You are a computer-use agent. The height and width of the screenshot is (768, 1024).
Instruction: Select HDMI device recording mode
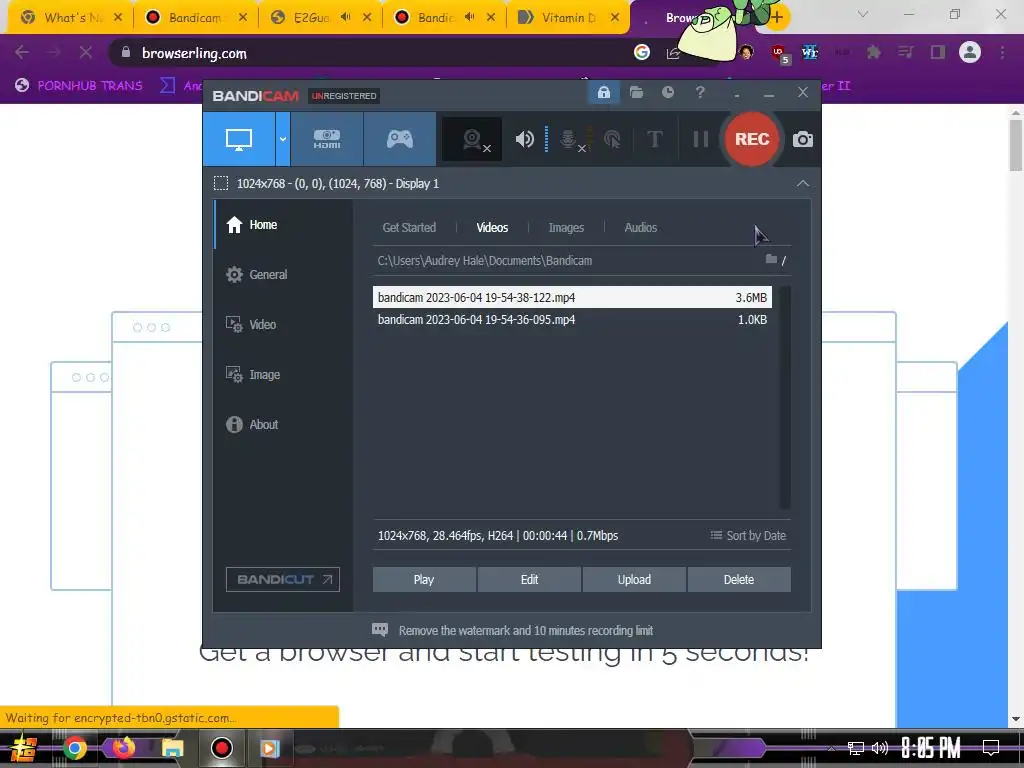327,139
